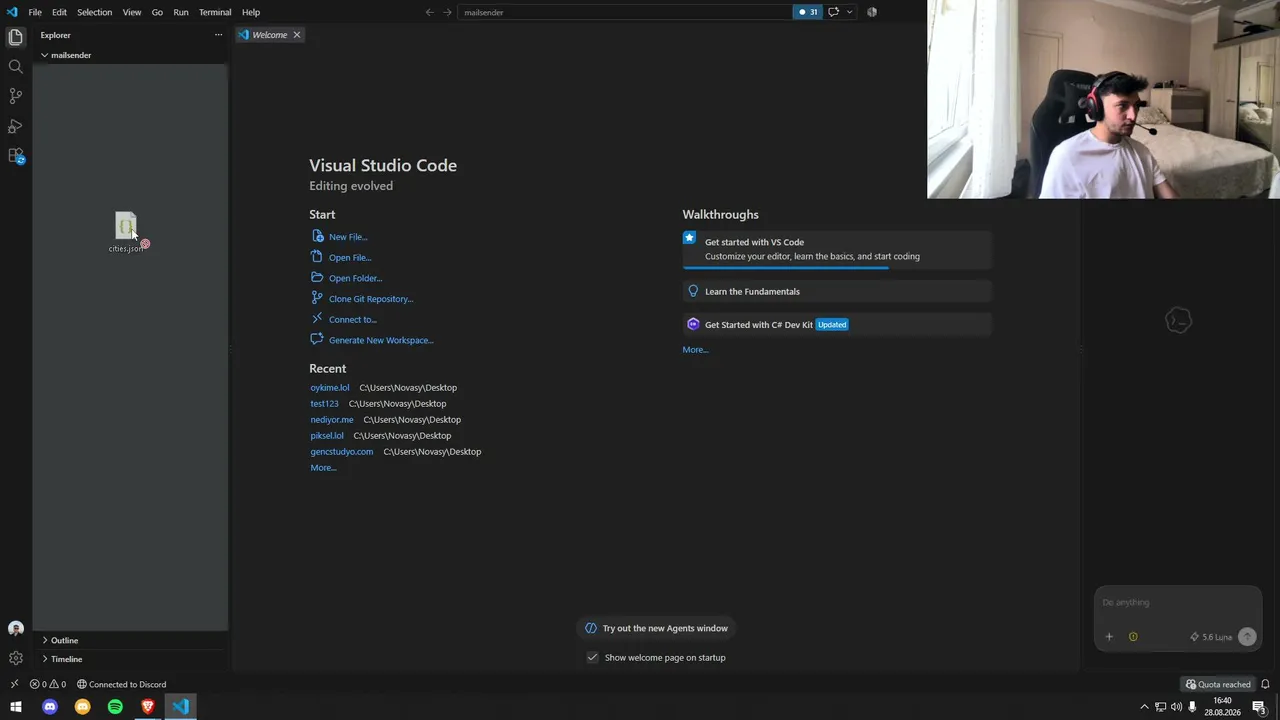The width and height of the screenshot is (1280, 720).
Task: Open the Edit menu
Action: [59, 12]
